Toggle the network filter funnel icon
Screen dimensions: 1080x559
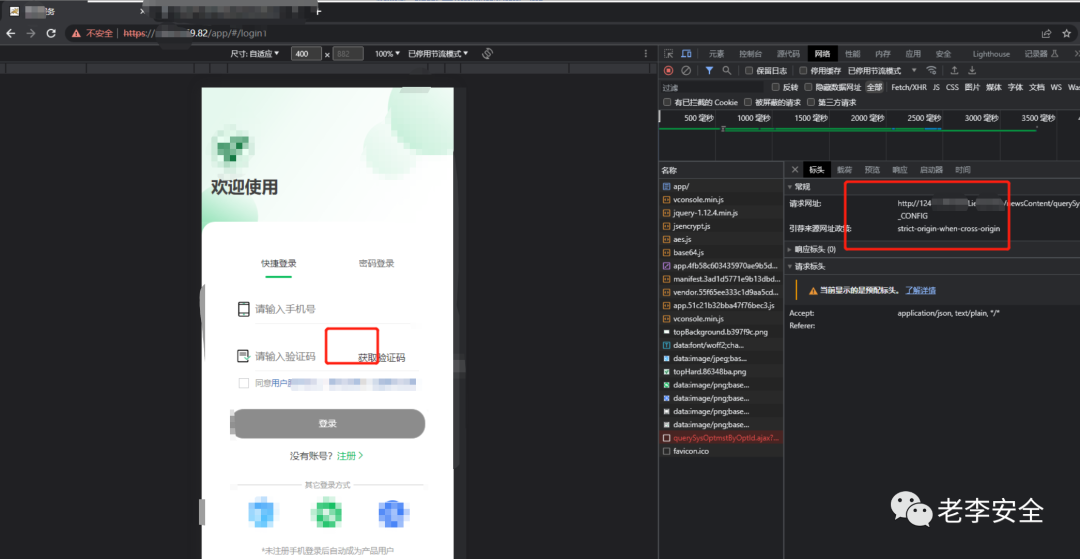point(709,71)
